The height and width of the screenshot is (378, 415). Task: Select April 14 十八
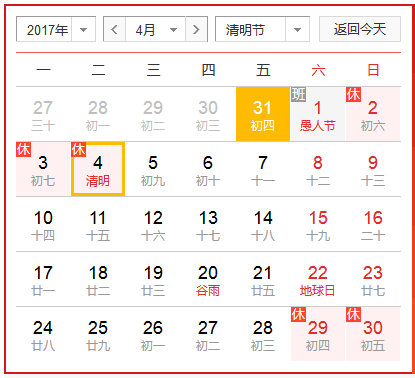[263, 224]
